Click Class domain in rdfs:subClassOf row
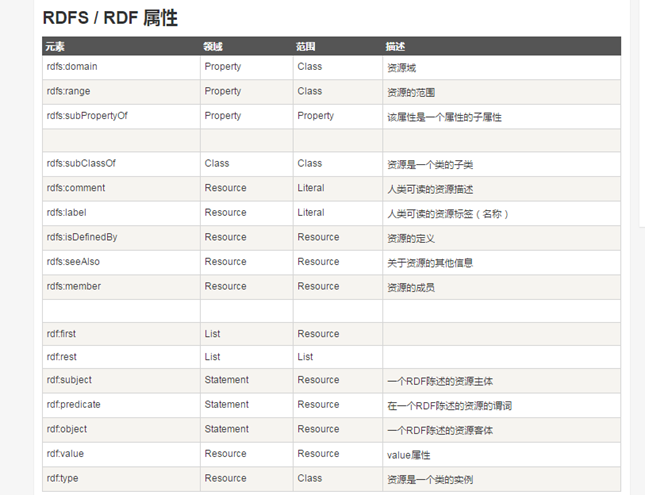This screenshot has width=645, height=495. pos(217,163)
